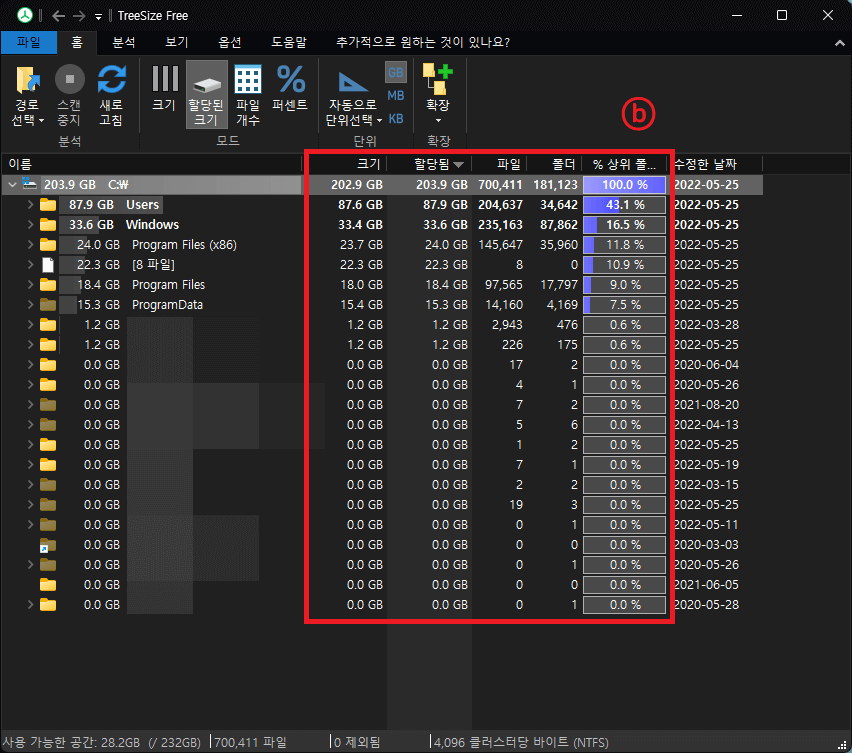Select the folder icon dated 2021-06-05
This screenshot has height=753, width=852.
[x=48, y=585]
